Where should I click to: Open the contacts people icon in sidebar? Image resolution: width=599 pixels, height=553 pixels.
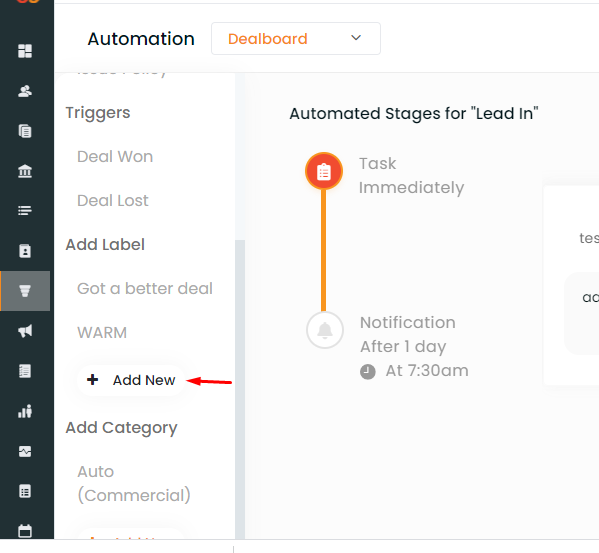pyautogui.click(x=25, y=91)
